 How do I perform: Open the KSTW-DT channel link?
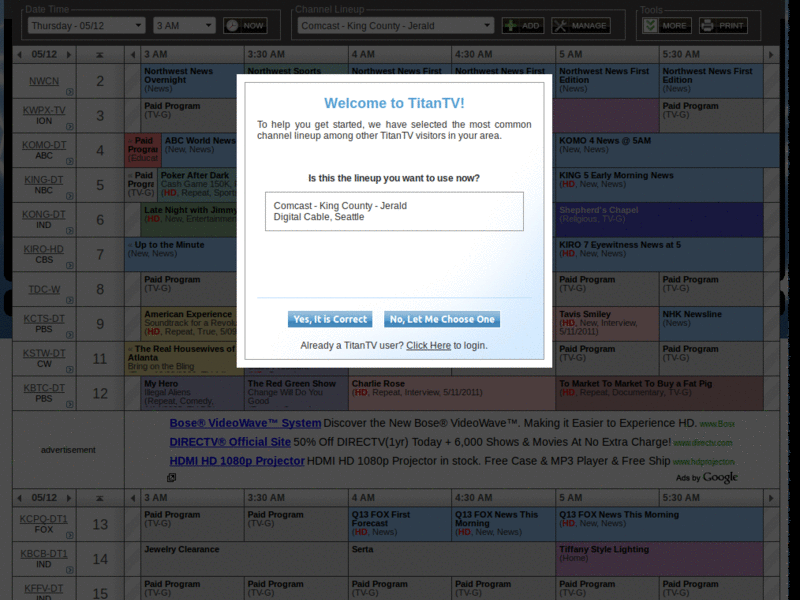click(44, 353)
